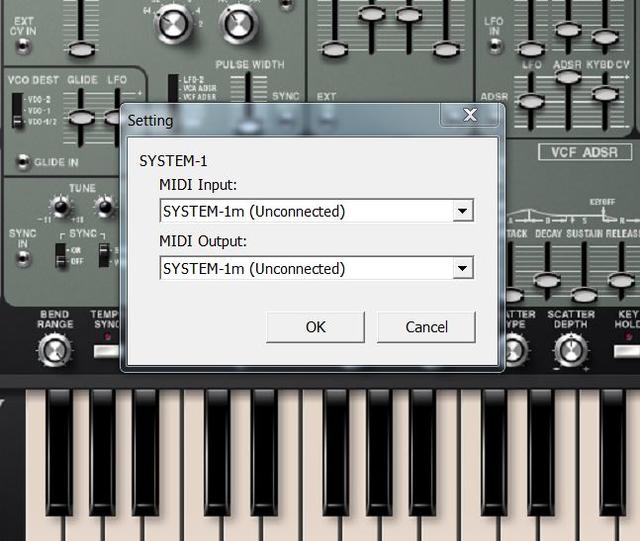The width and height of the screenshot is (640, 541).
Task: Click the left TUNE knob
Action: click(61, 207)
